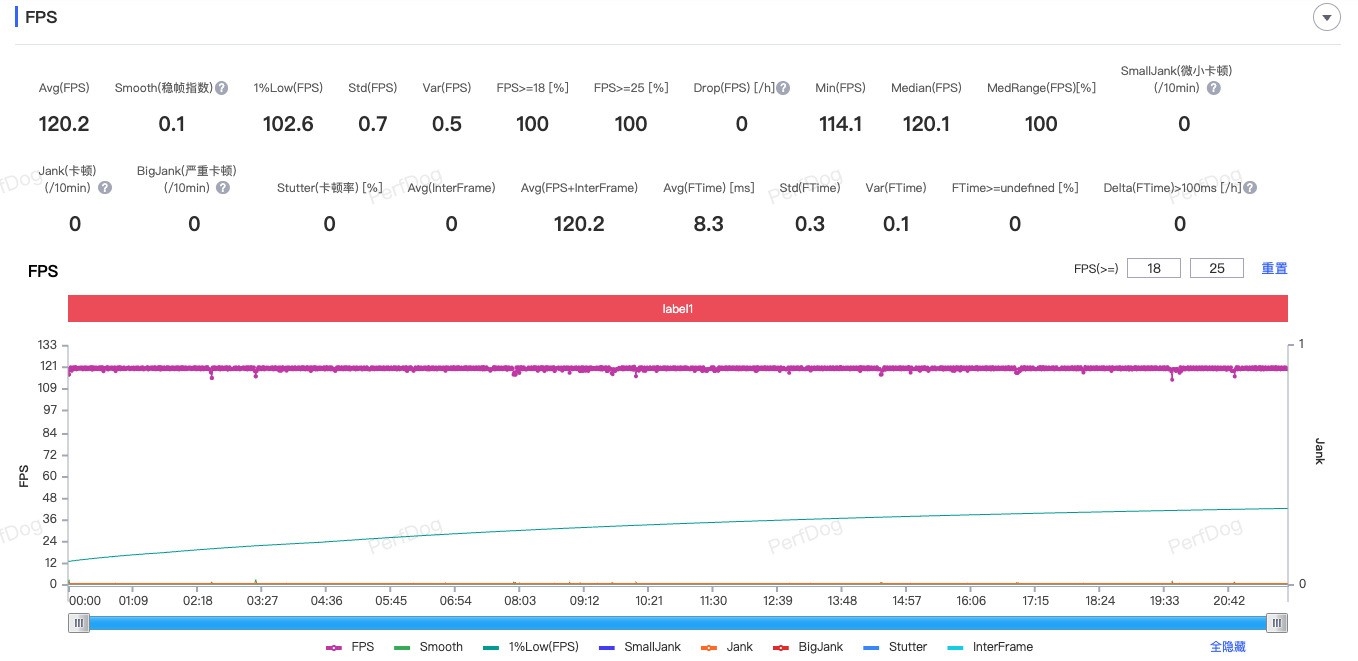Toggle Smooth series in chart legend
The height and width of the screenshot is (661, 1358).
pos(429,647)
